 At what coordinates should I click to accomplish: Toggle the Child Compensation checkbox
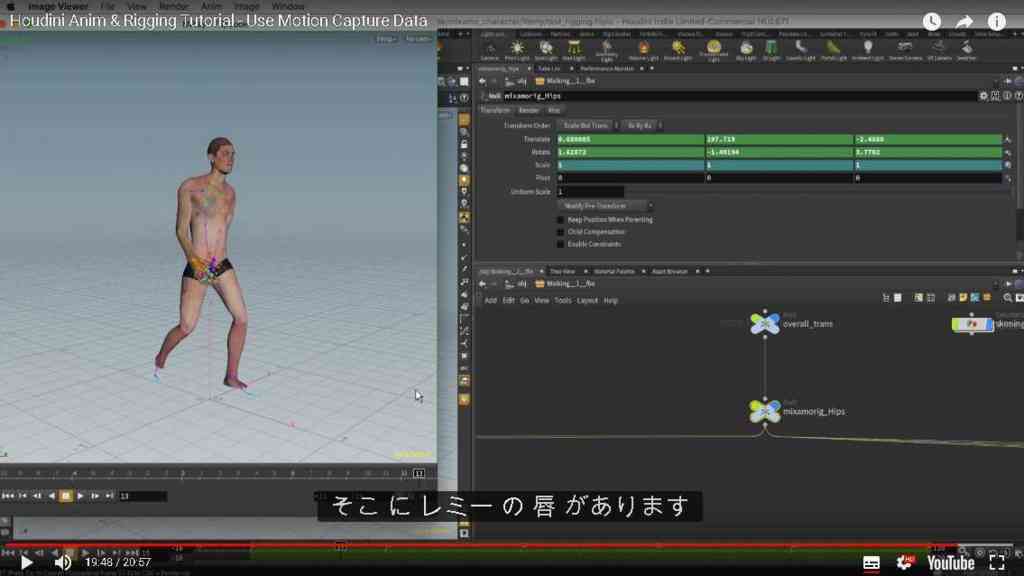pos(560,232)
